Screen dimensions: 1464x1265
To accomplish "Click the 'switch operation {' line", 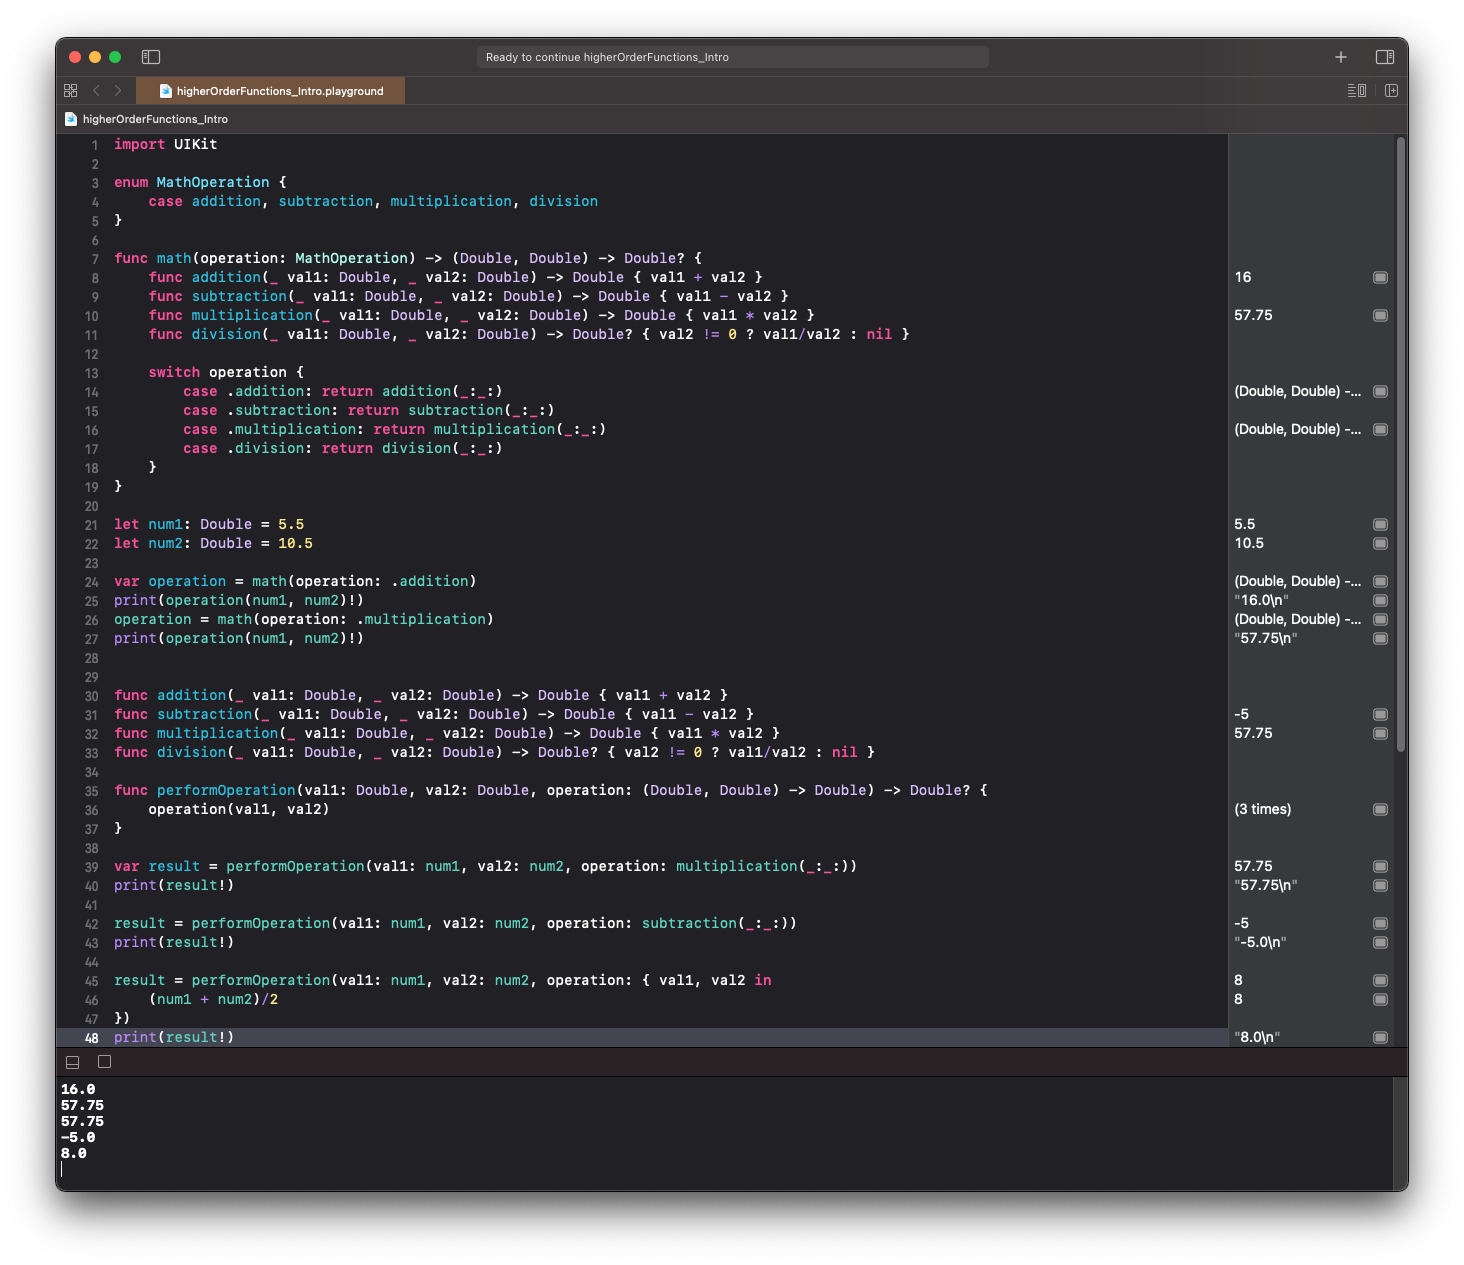I will click(226, 372).
